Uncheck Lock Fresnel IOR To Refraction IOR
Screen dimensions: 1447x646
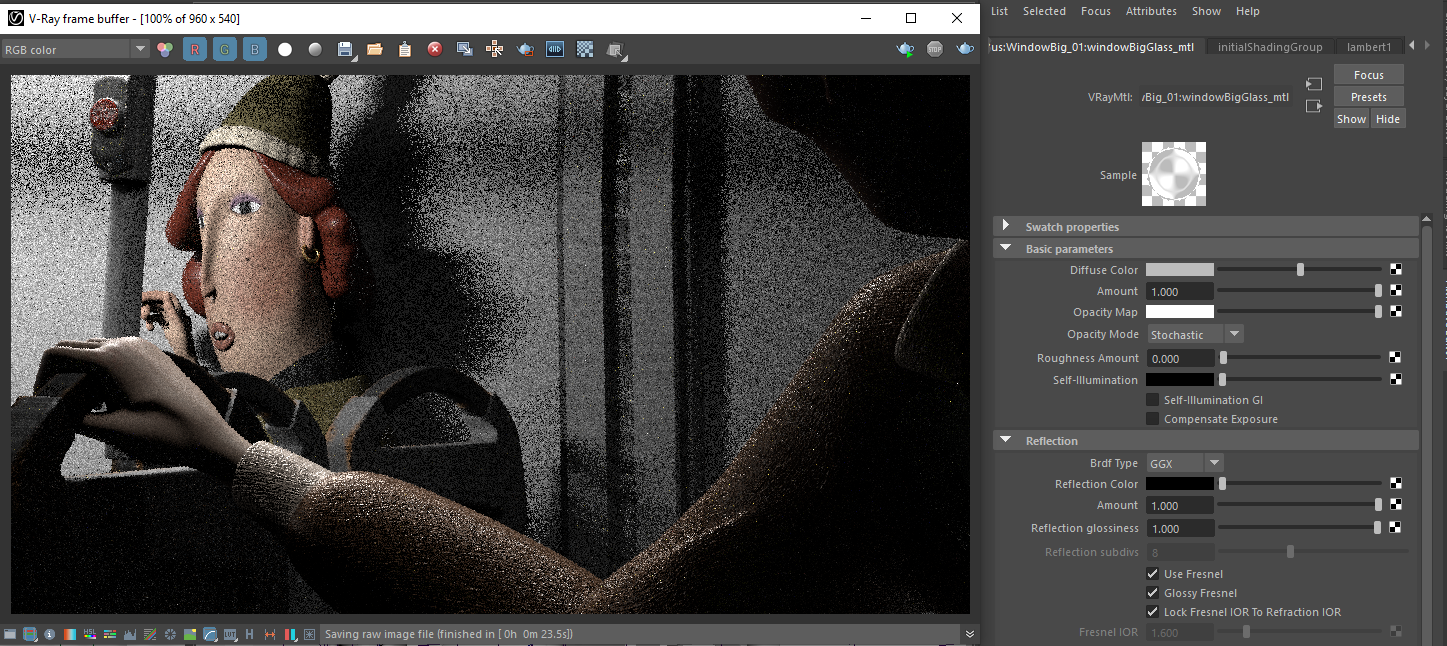[1152, 612]
